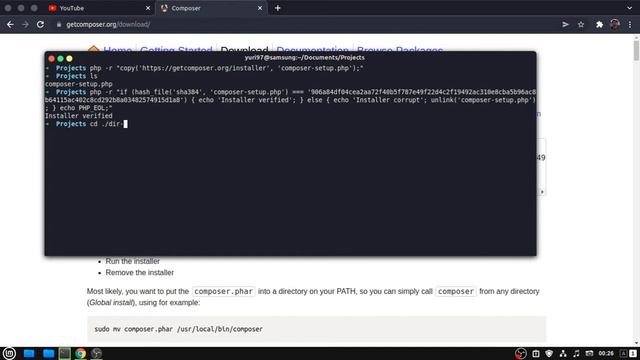Click the page vertical scrollbar thumb
This screenshot has width=640, height=360.
[x=636, y=50]
